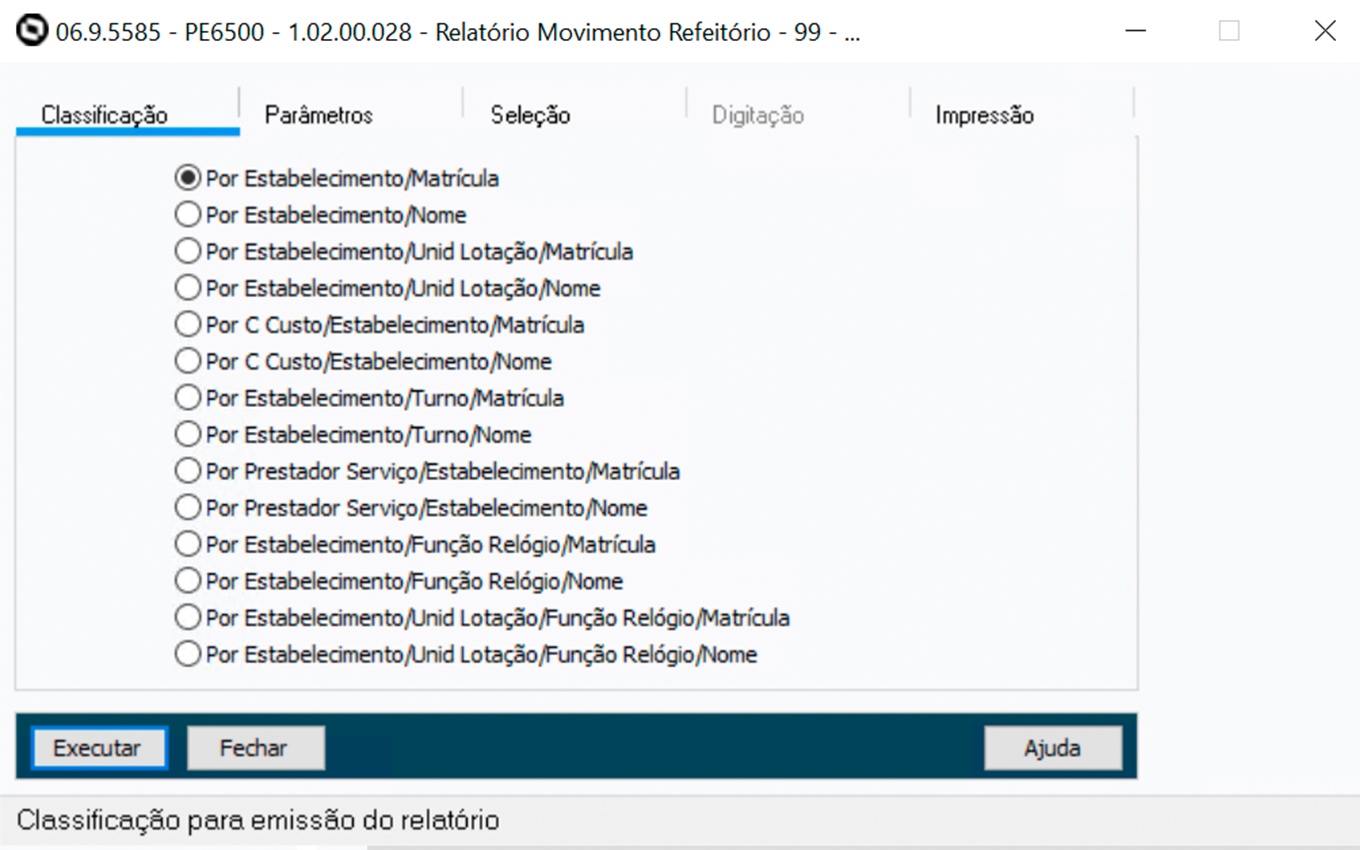Go to the Impressão tab
This screenshot has height=850, width=1360.
click(984, 115)
